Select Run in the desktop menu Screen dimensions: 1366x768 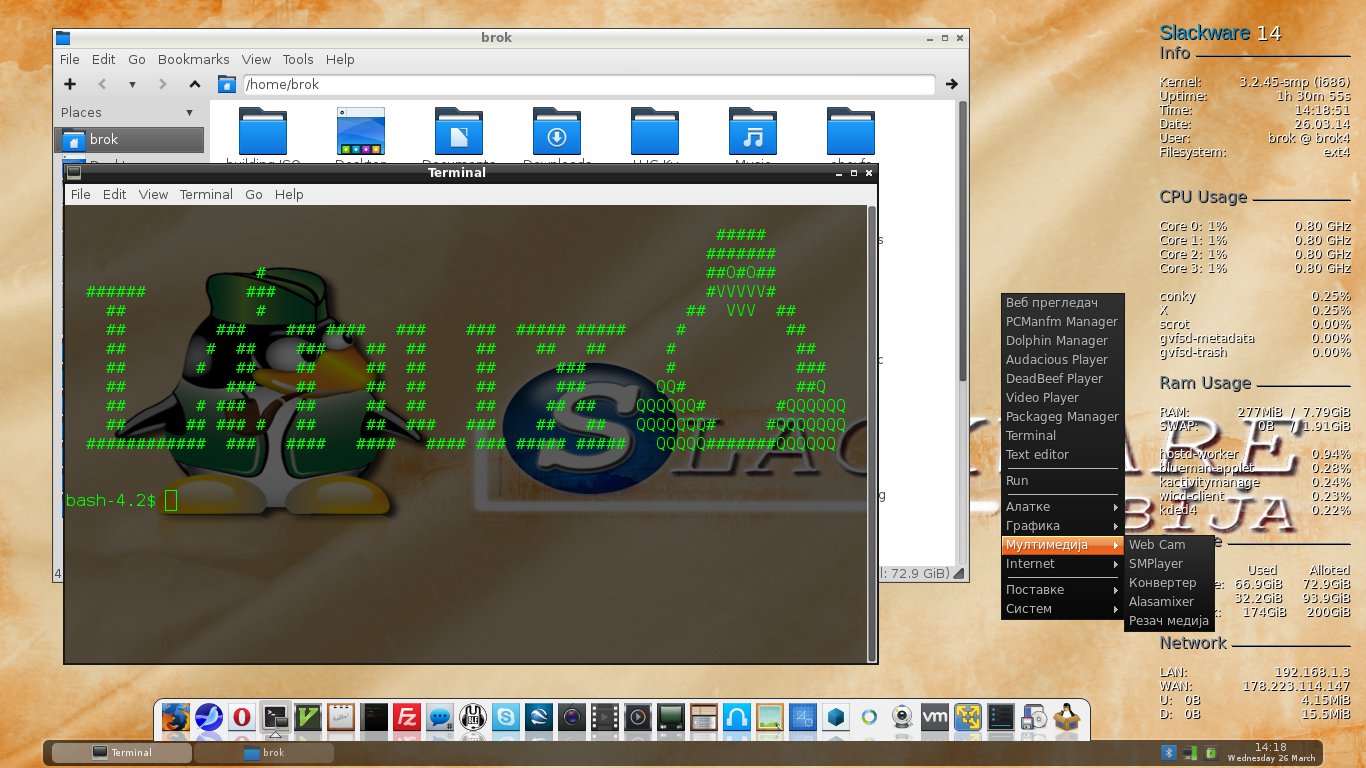coord(1063,481)
